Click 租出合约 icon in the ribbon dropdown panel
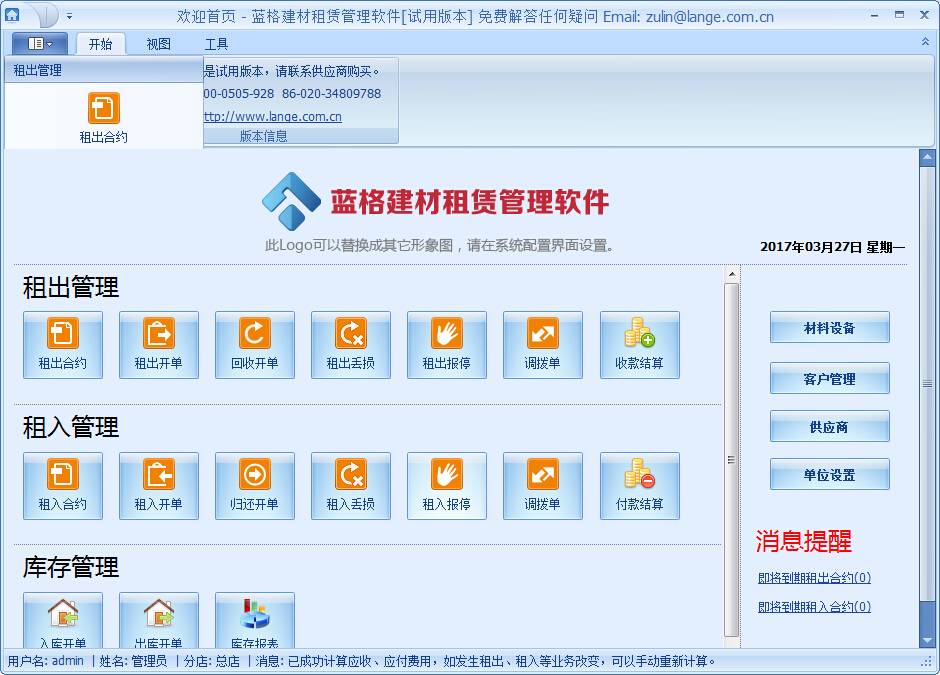 (x=104, y=118)
